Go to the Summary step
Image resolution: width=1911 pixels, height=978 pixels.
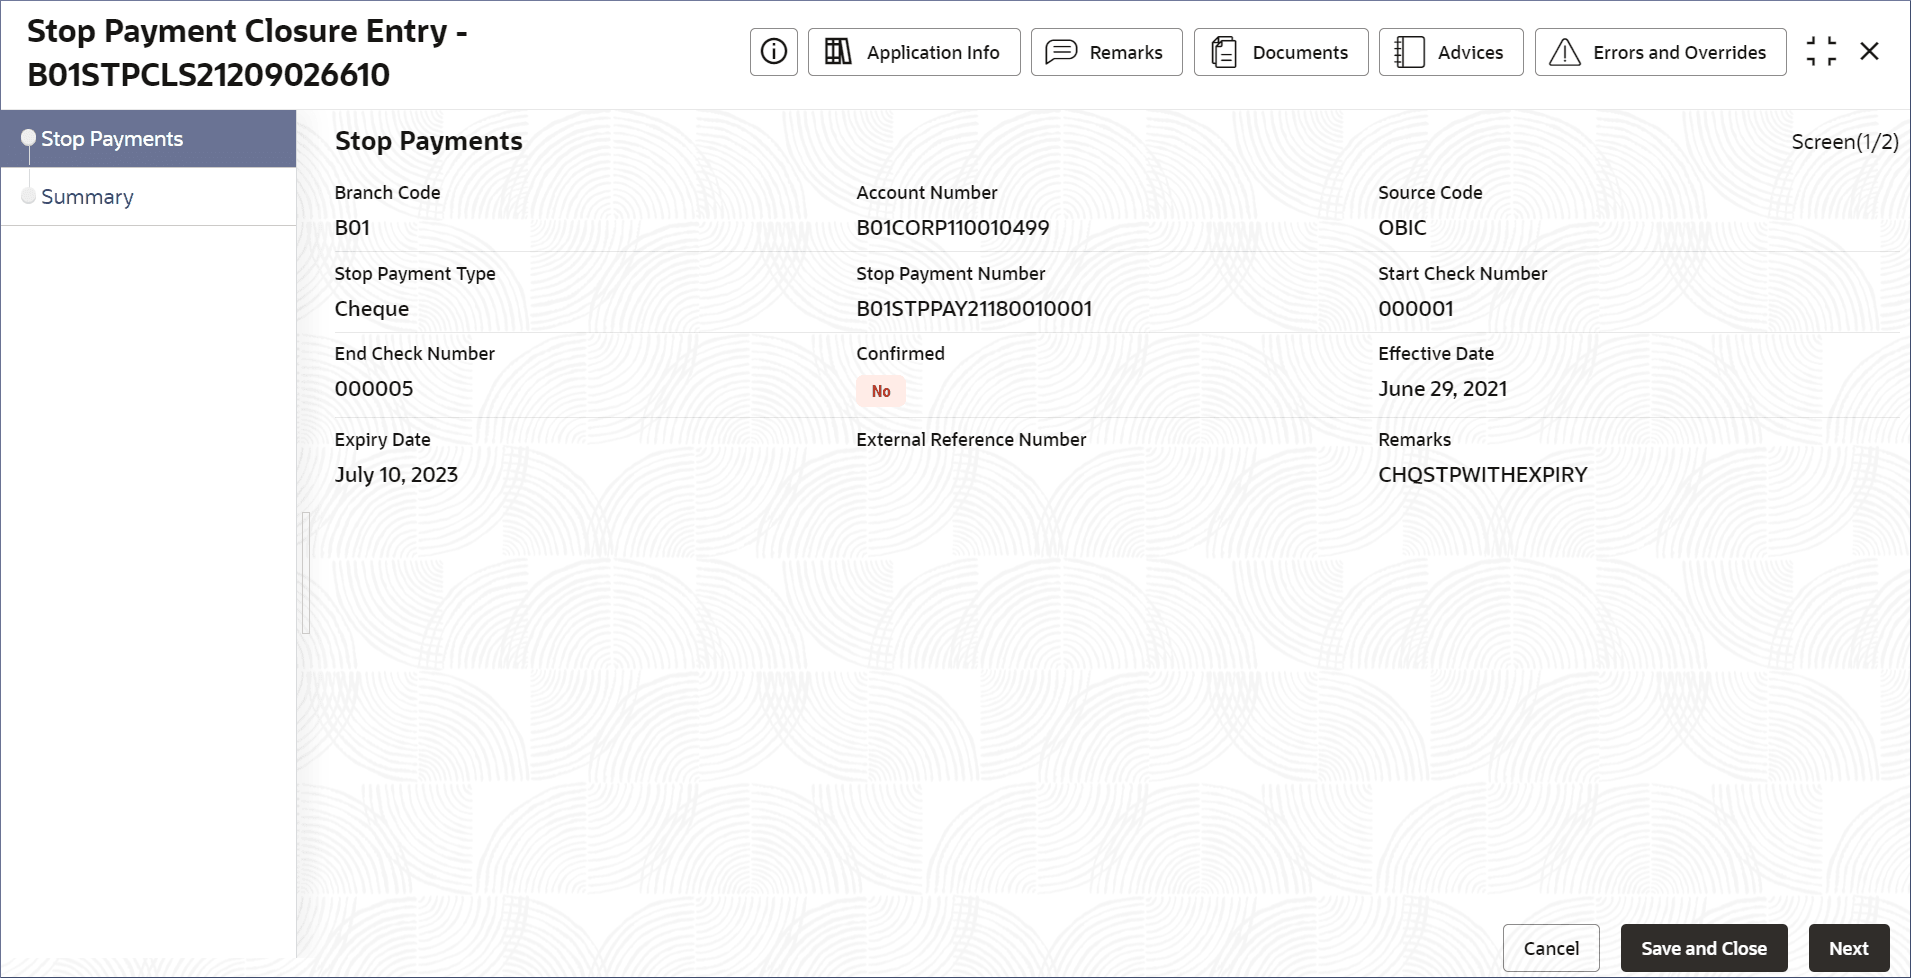148,197
